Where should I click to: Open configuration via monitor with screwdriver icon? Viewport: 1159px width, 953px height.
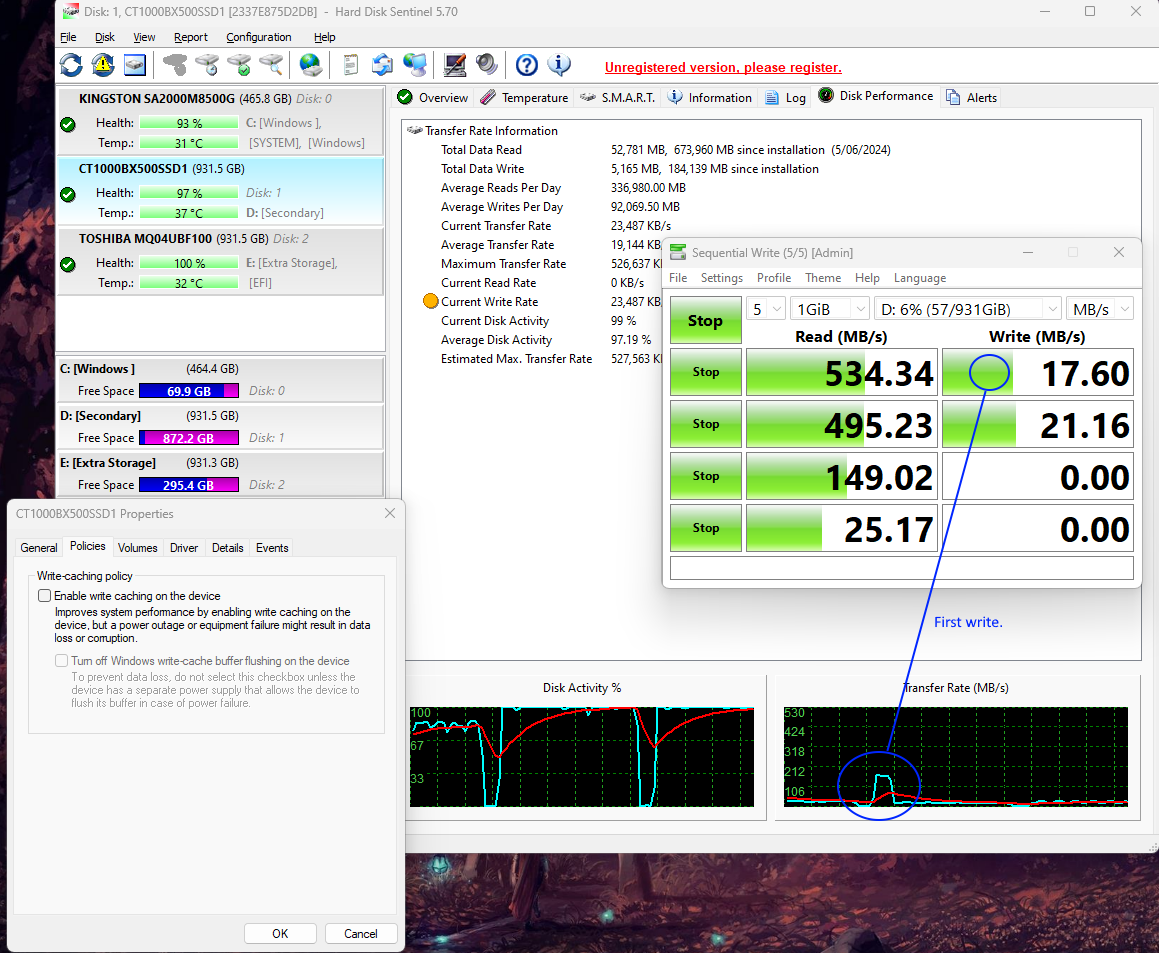point(455,65)
